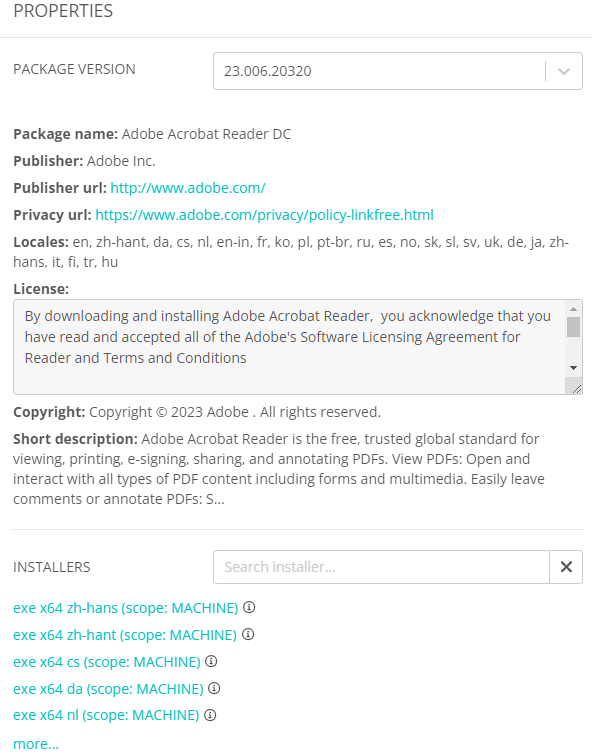Screen dimensions: 592x755
Task: Click license box scroll down arrow
Action: [x=573, y=368]
